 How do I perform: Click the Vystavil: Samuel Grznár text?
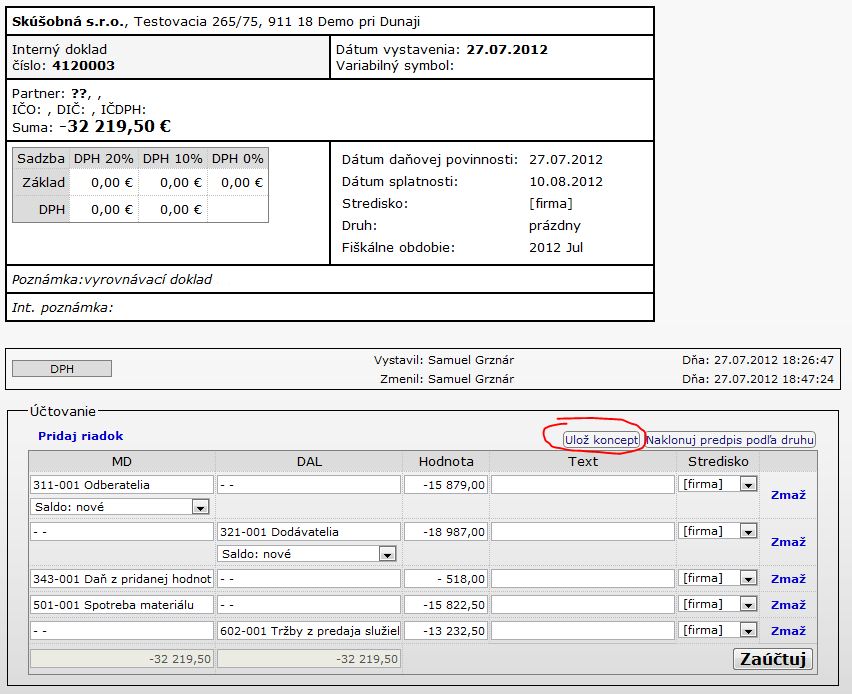pyautogui.click(x=443, y=360)
